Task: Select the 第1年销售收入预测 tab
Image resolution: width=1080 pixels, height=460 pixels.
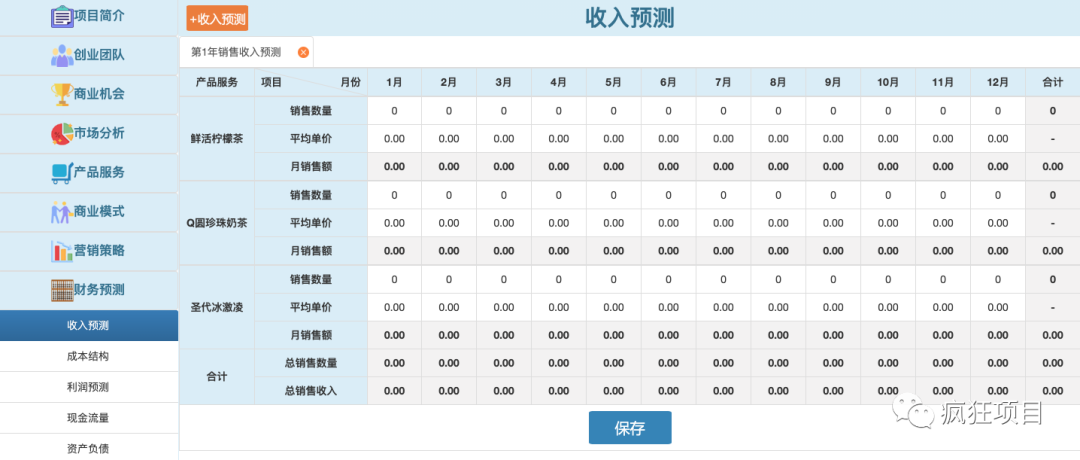Action: pyautogui.click(x=236, y=52)
